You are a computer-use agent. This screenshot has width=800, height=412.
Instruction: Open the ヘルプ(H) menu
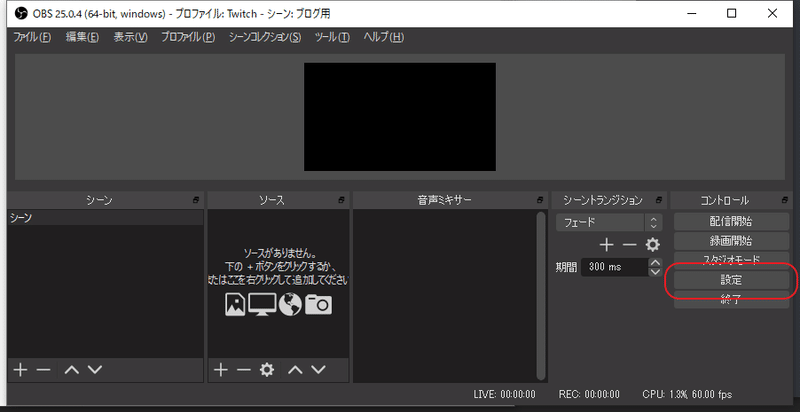click(384, 37)
